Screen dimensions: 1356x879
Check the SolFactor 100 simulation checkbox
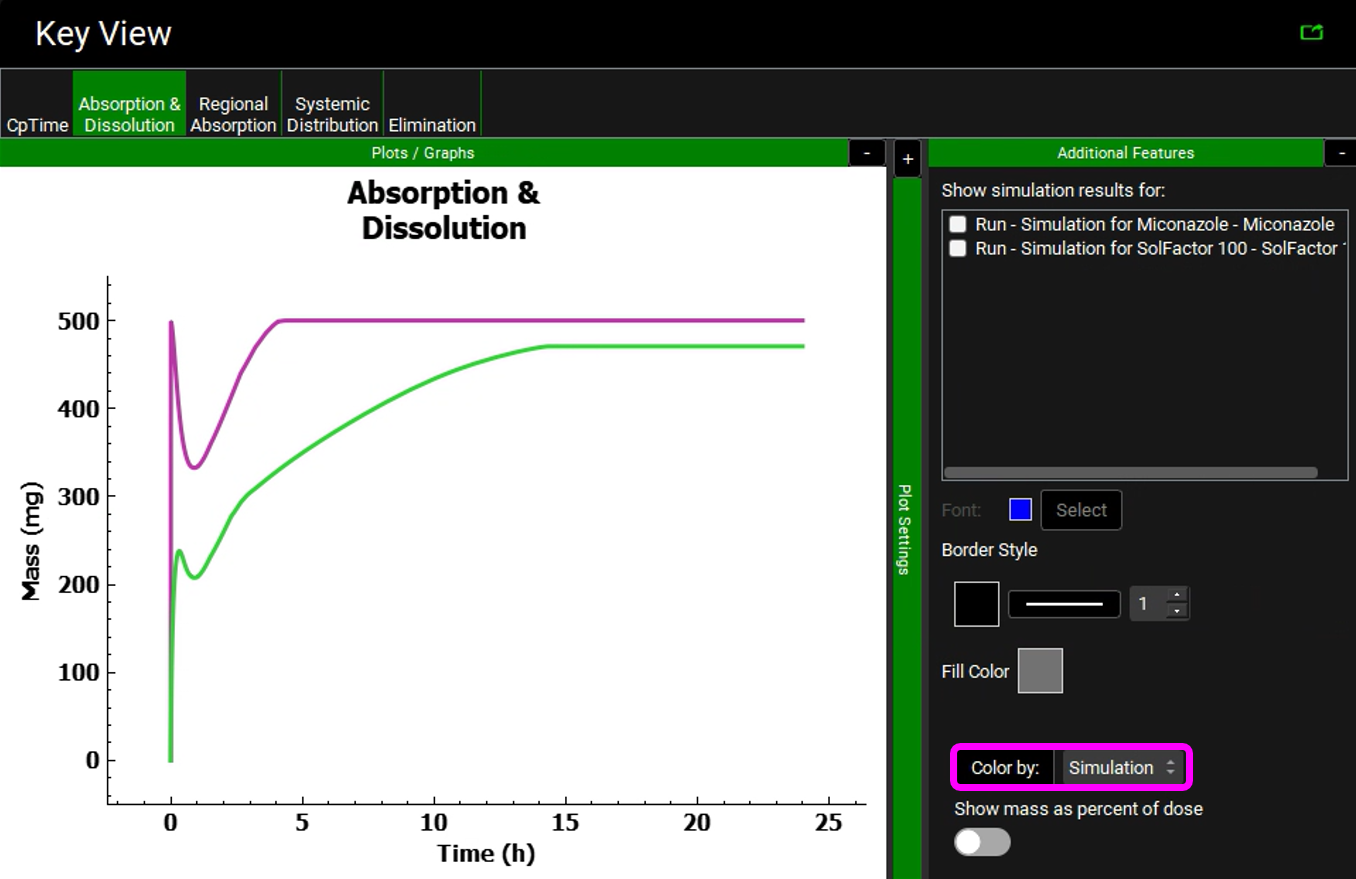click(x=958, y=248)
